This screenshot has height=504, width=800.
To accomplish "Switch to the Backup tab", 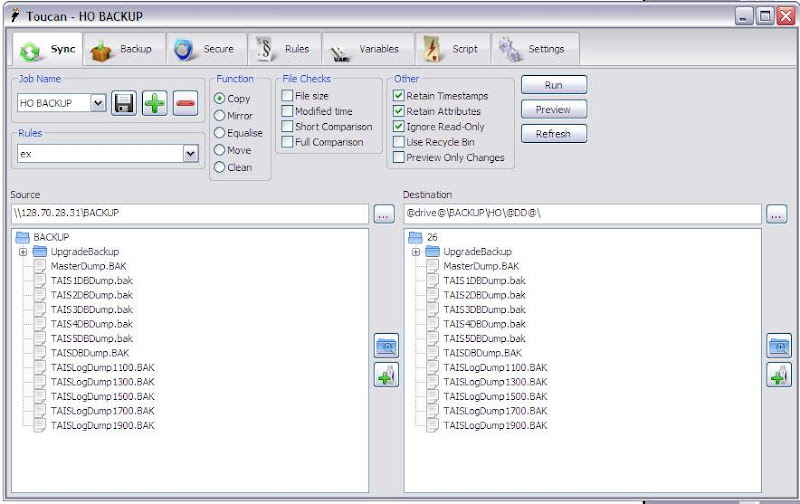I will pos(124,49).
